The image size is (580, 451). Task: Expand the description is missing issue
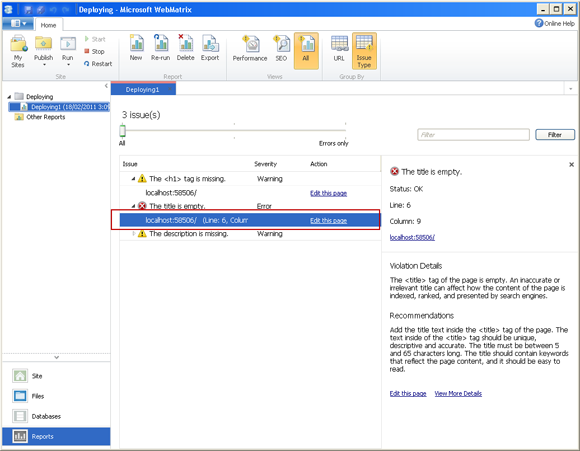(134, 234)
